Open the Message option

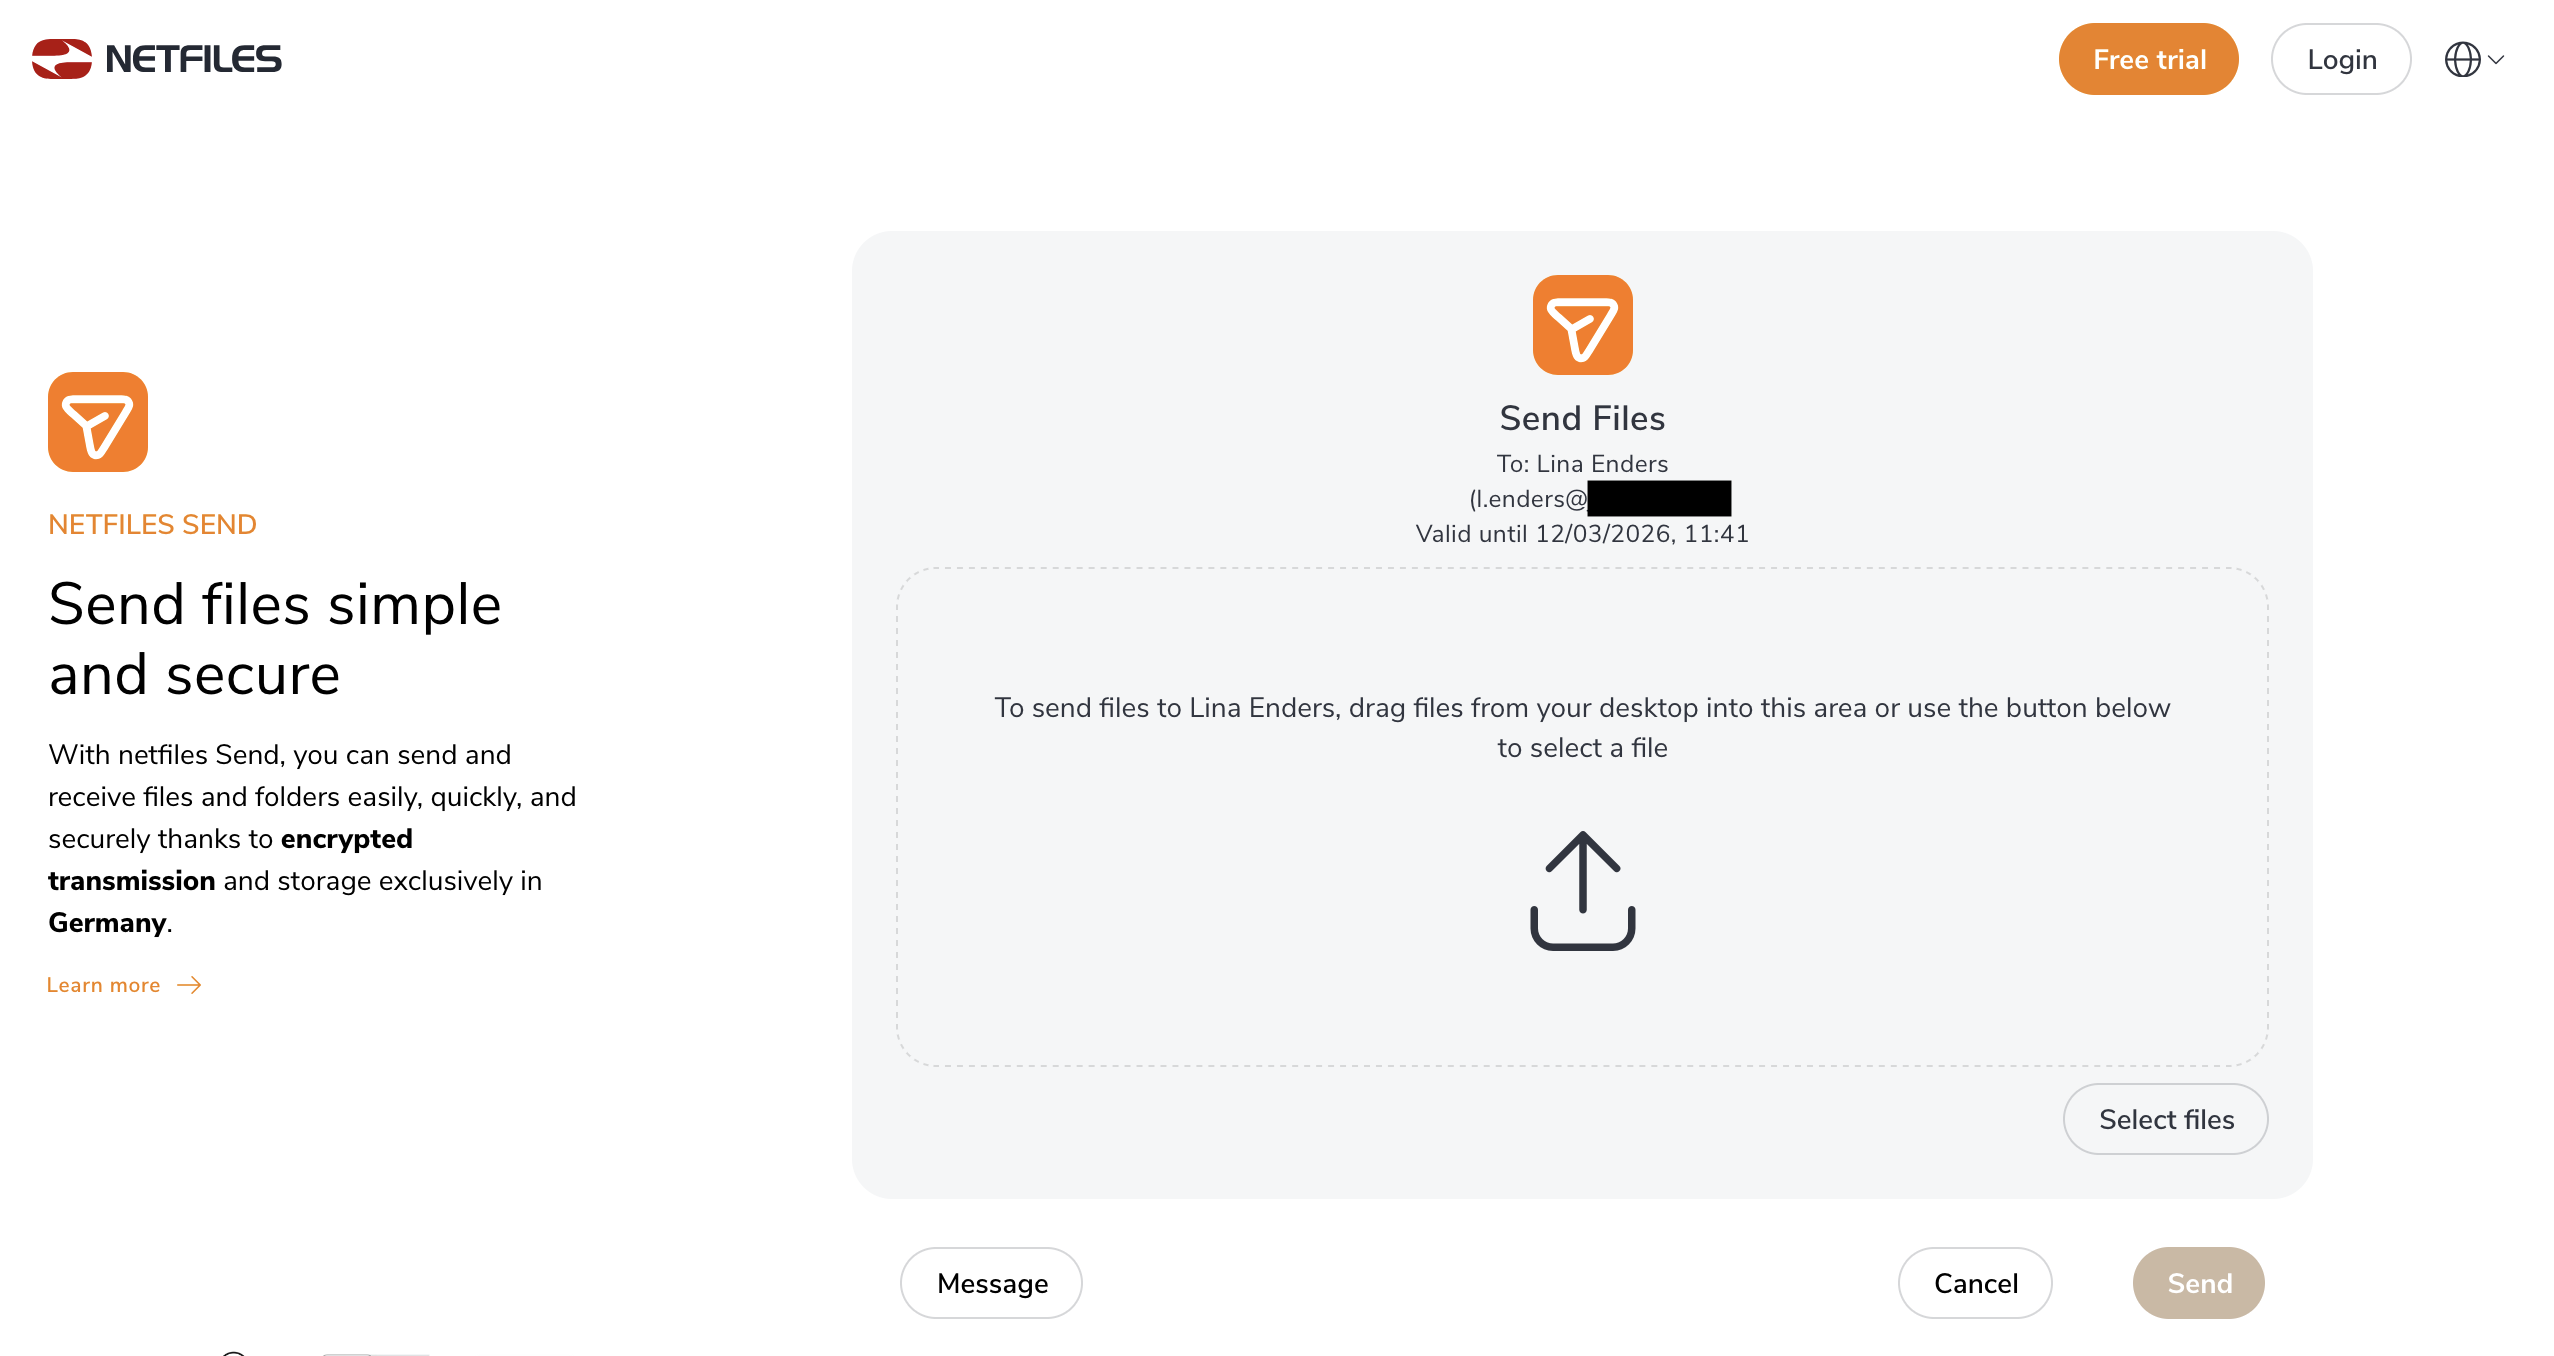point(991,1283)
